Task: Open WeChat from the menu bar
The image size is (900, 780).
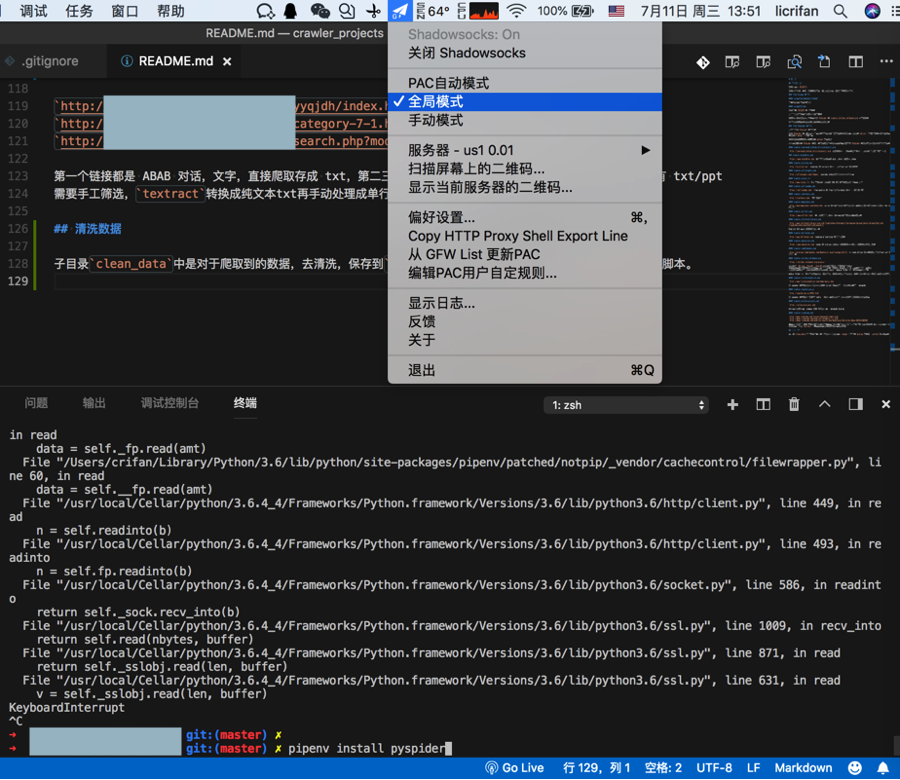Action: pos(320,11)
